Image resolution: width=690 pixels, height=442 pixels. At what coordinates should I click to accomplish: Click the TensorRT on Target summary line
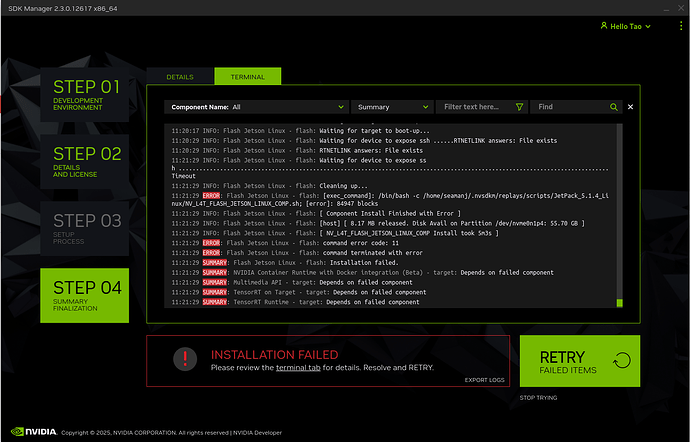[x=299, y=292]
